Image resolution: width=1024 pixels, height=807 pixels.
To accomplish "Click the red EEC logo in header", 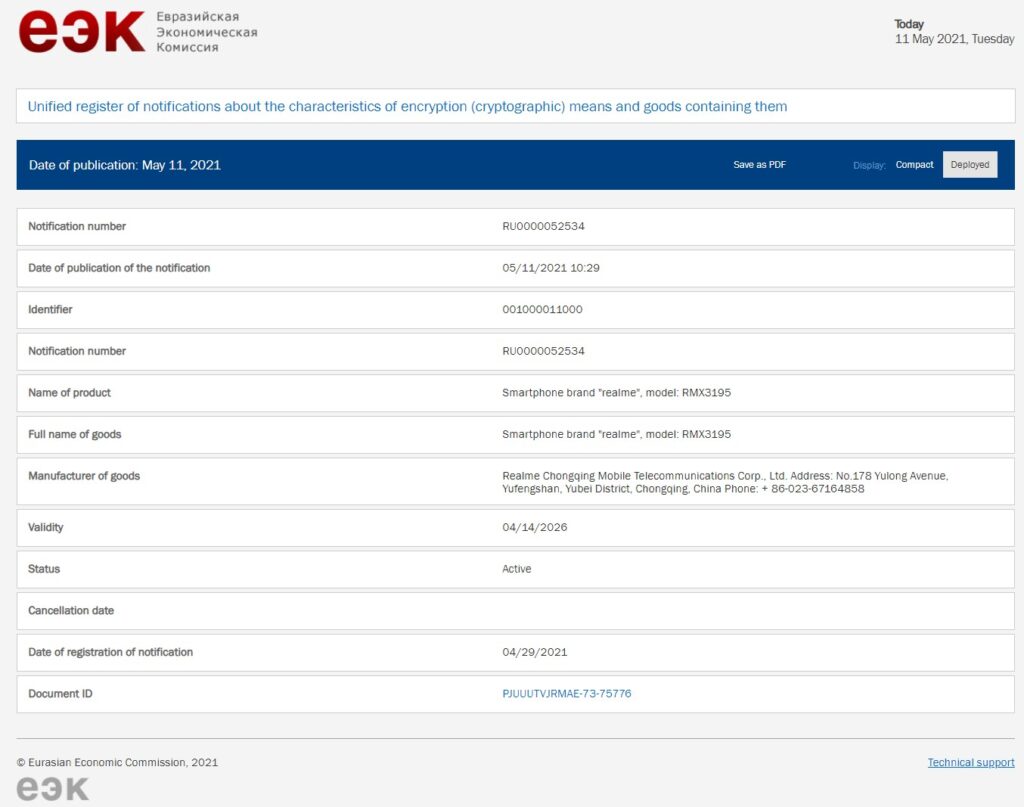I will (x=82, y=32).
